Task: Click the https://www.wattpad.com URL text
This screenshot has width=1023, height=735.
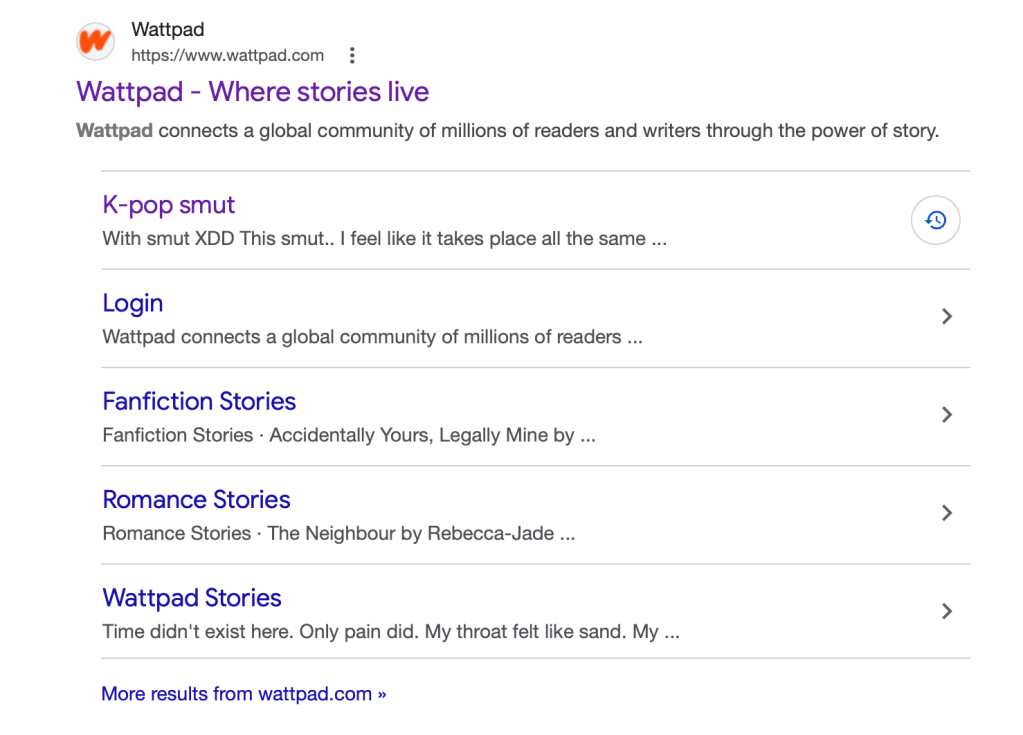Action: pos(227,56)
